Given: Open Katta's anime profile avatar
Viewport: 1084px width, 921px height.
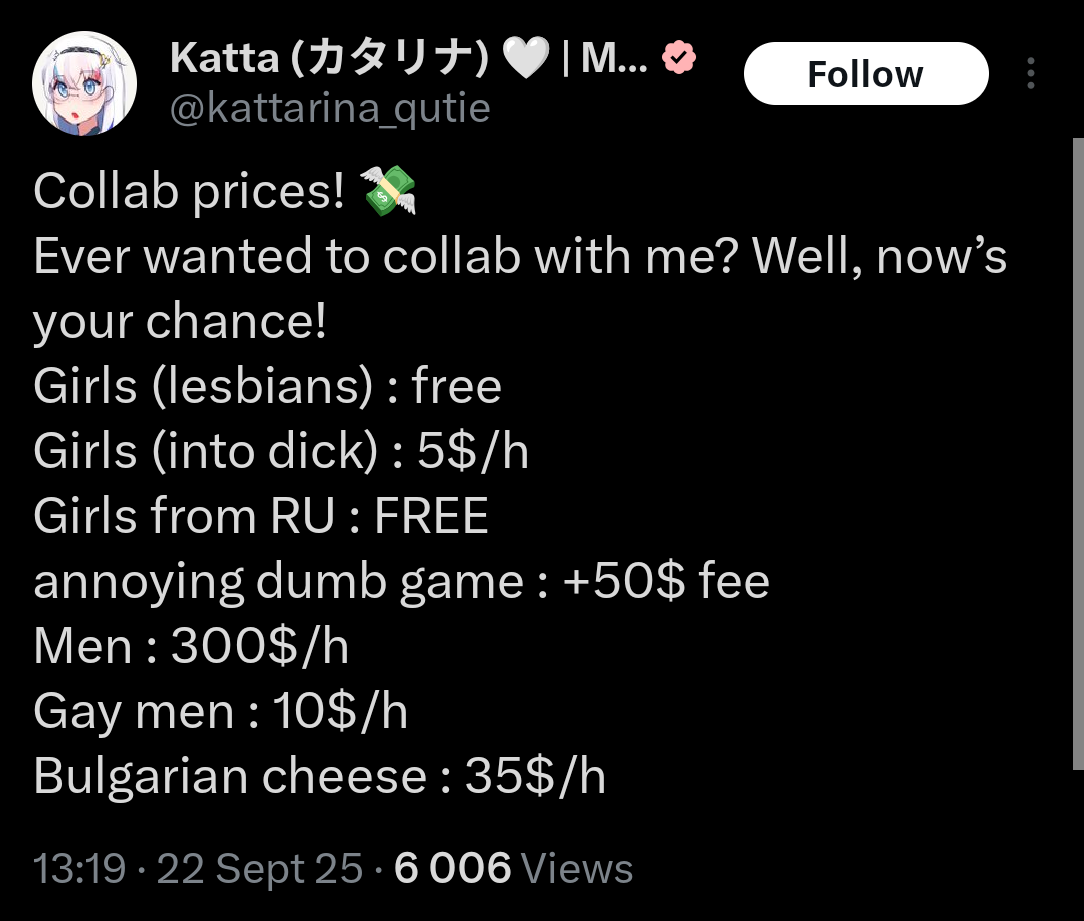Looking at the screenshot, I should click(x=84, y=84).
